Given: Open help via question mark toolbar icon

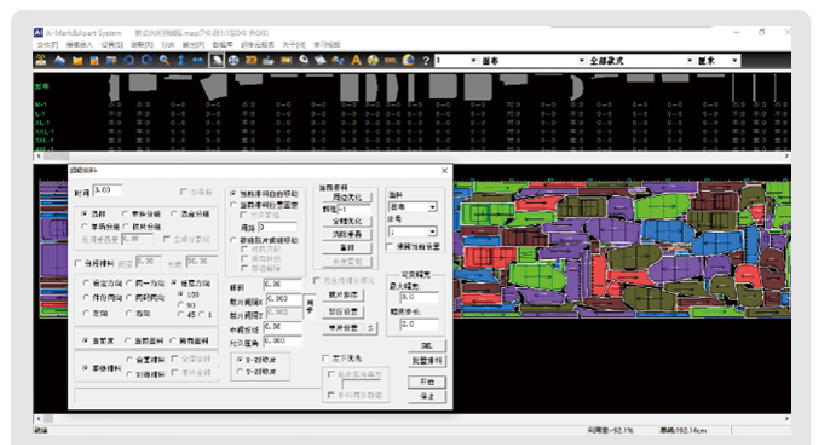Looking at the screenshot, I should [426, 60].
